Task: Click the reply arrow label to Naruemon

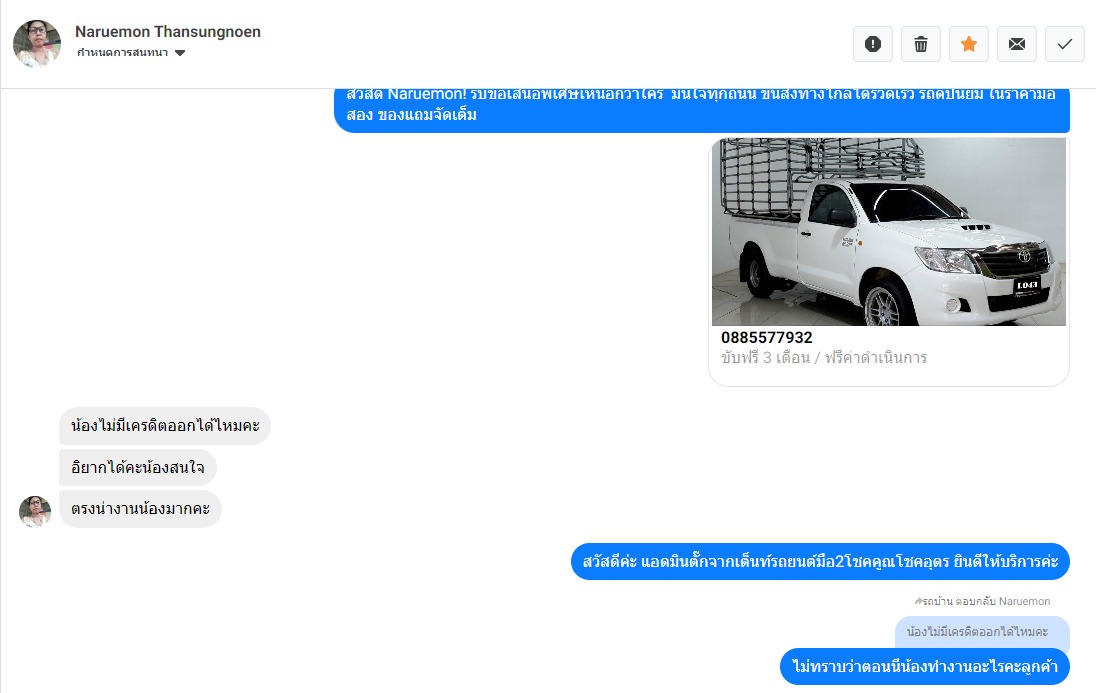Action: [x=983, y=601]
